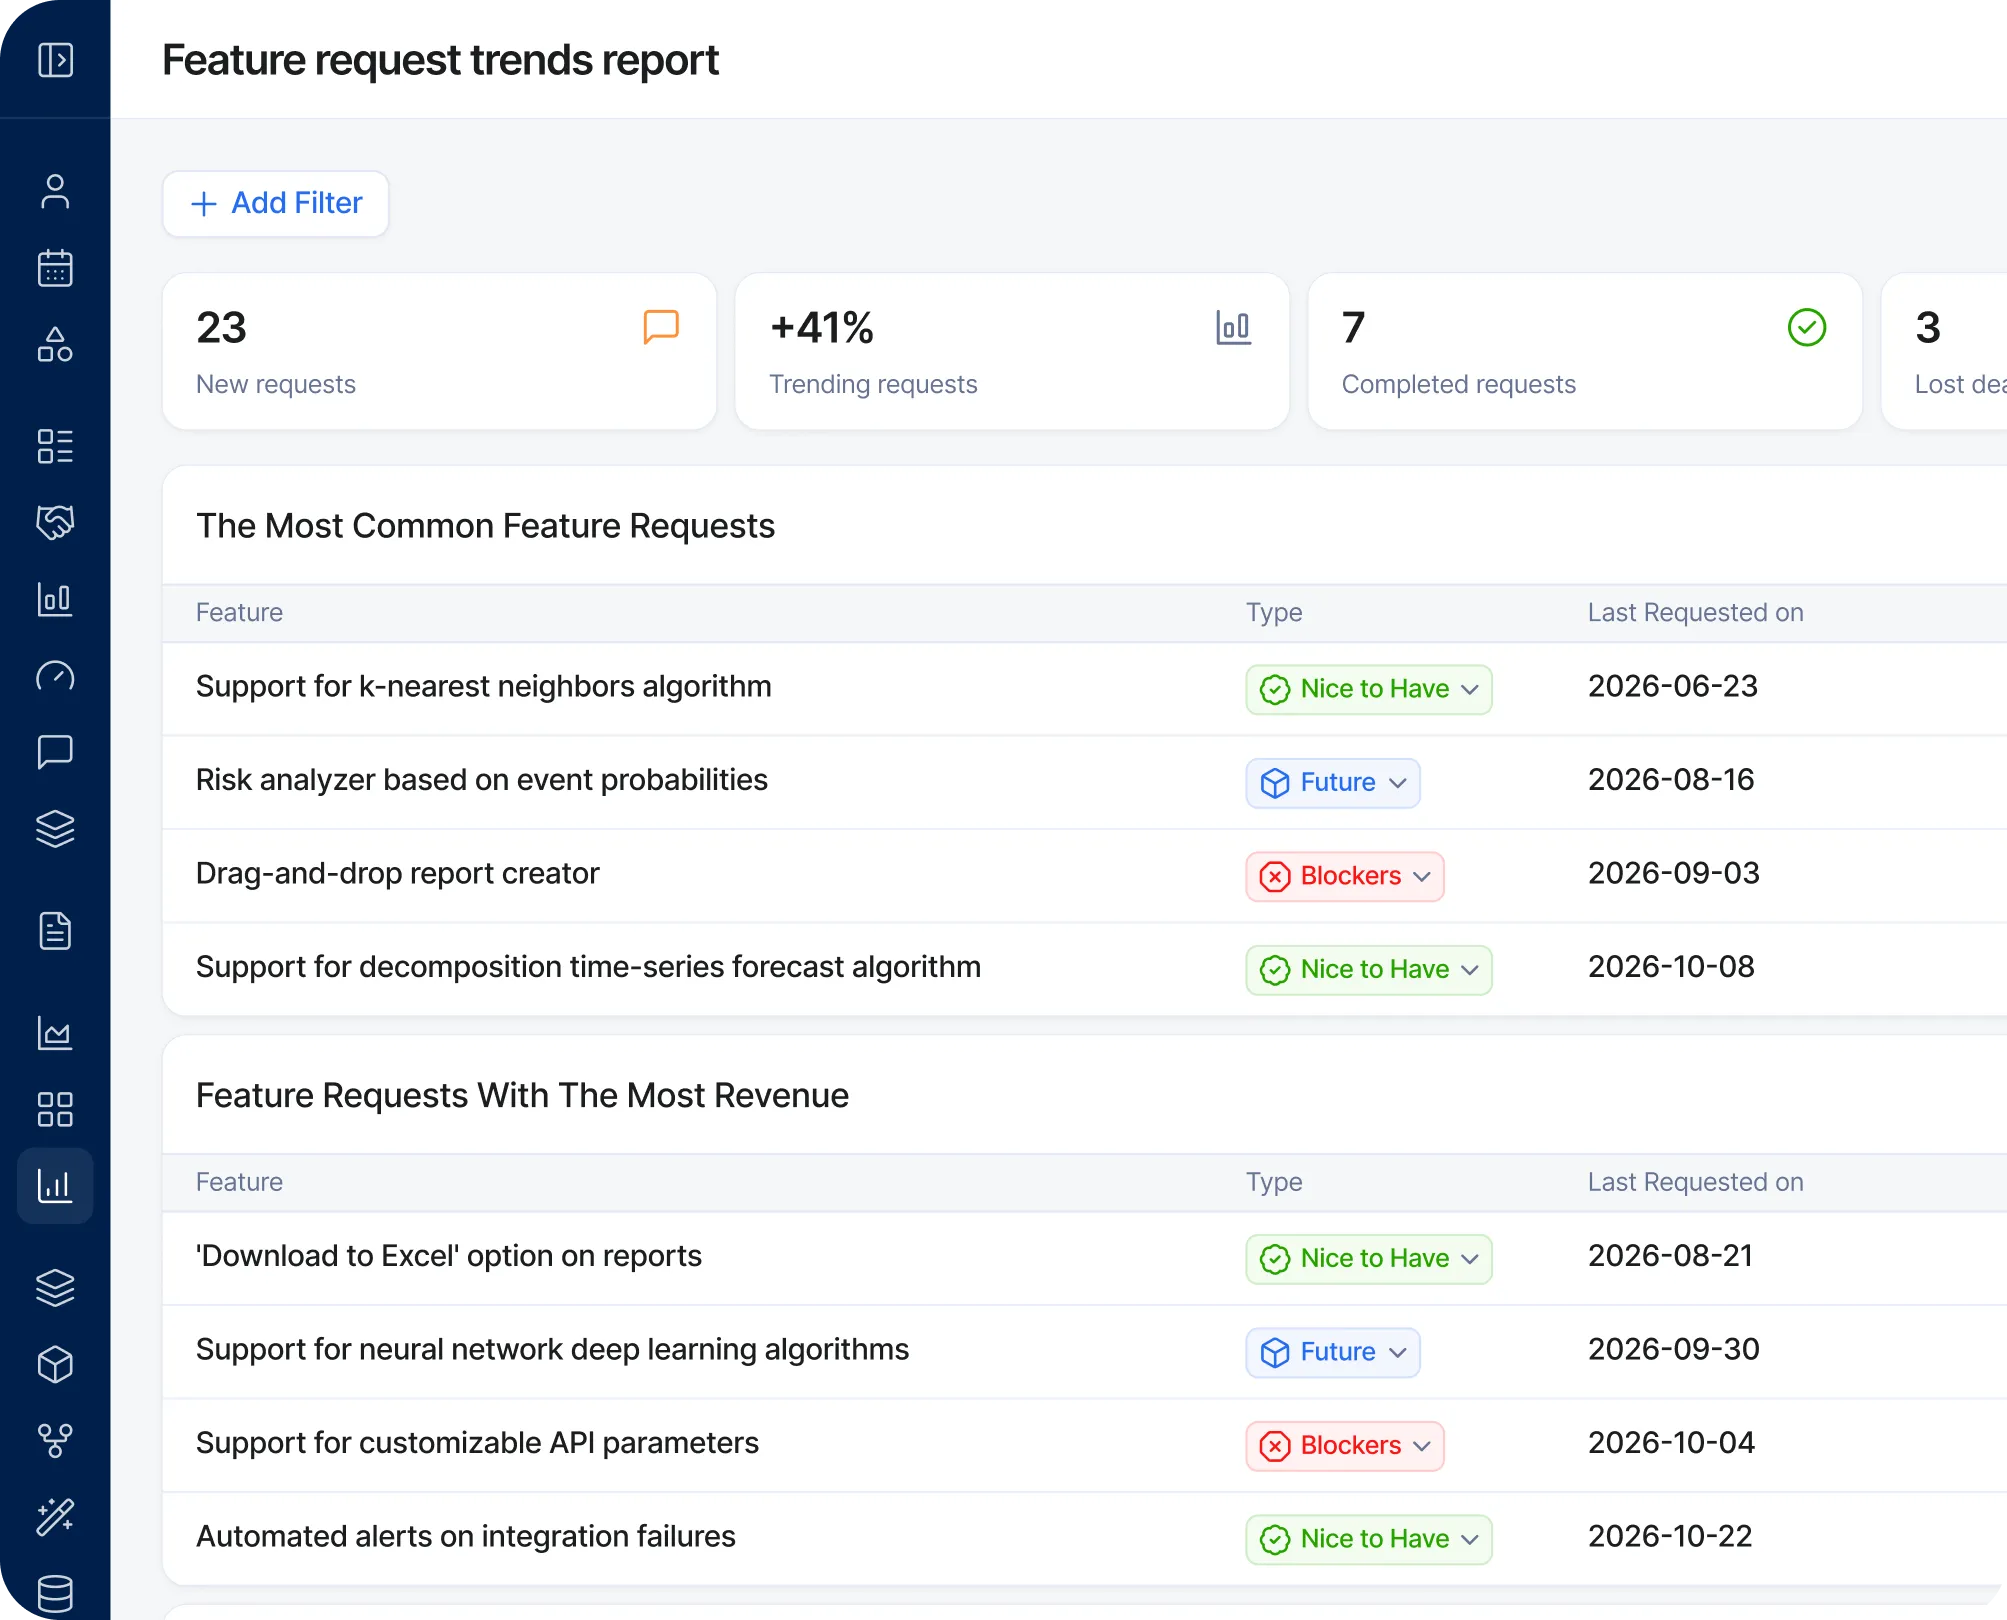The image size is (2007, 1620).
Task: Collapse the sidebar using the top panel icon
Action: pos(56,59)
